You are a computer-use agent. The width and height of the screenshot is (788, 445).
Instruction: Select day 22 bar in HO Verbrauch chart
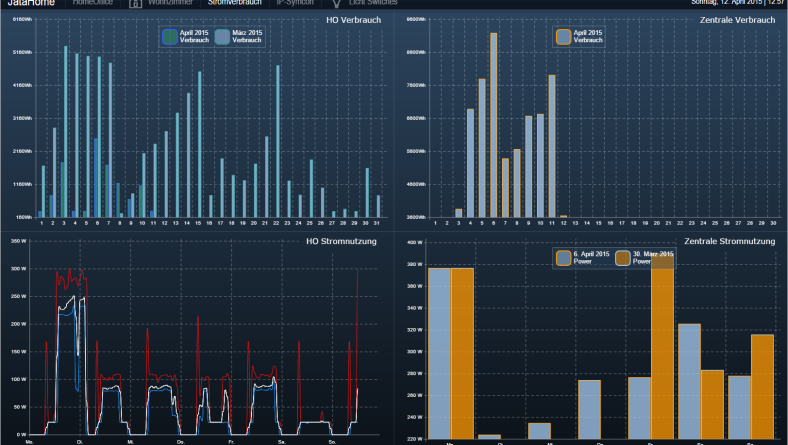[278, 141]
